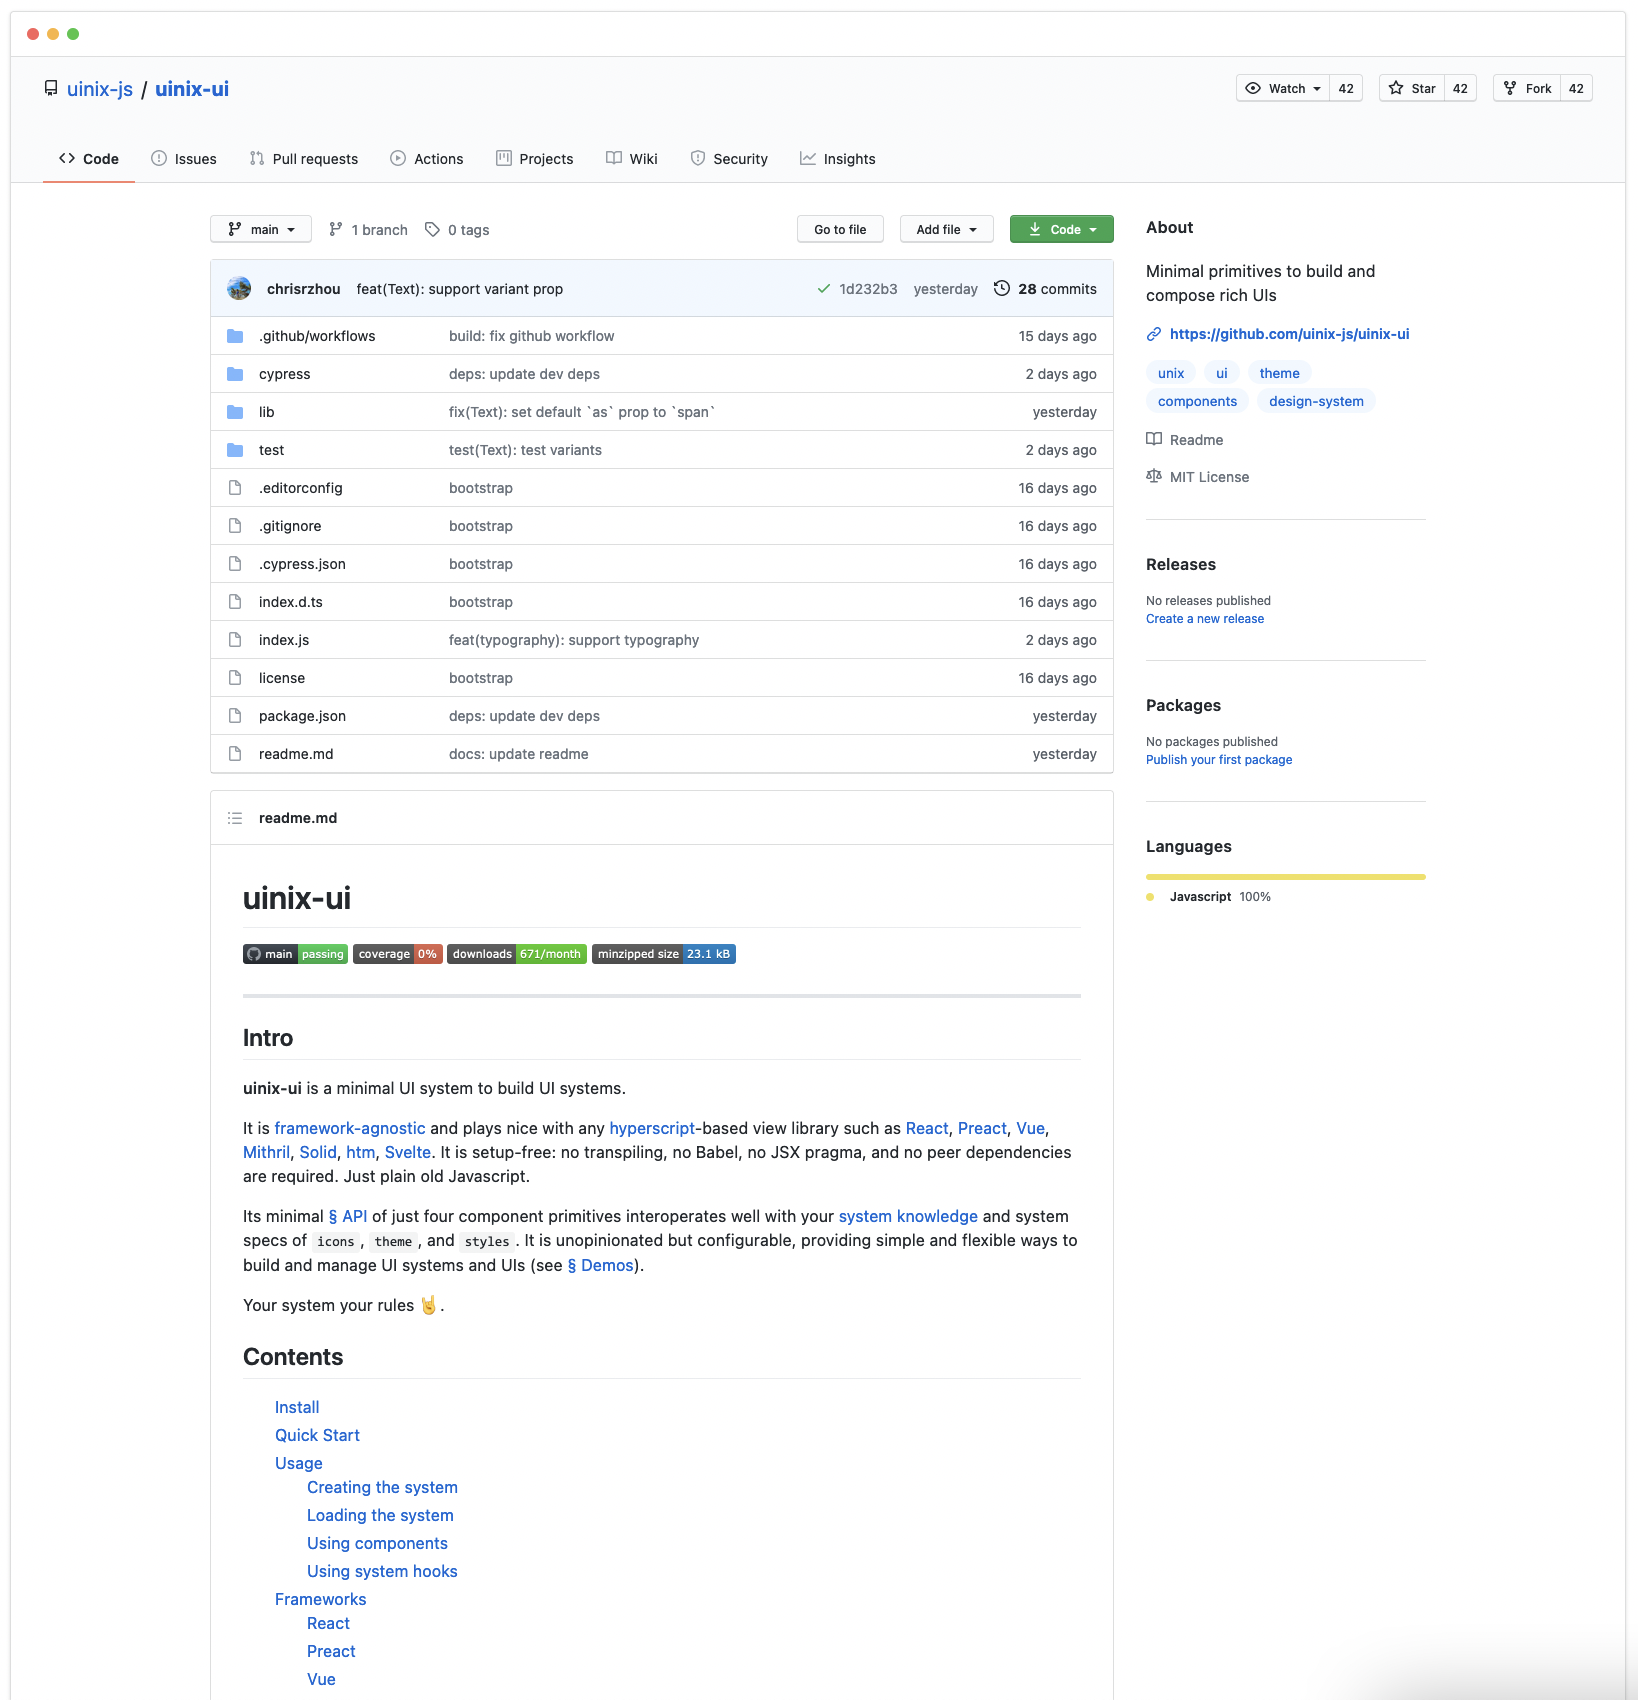Open the cypress folder icon
Image resolution: width=1638 pixels, height=1700 pixels.
pos(235,374)
